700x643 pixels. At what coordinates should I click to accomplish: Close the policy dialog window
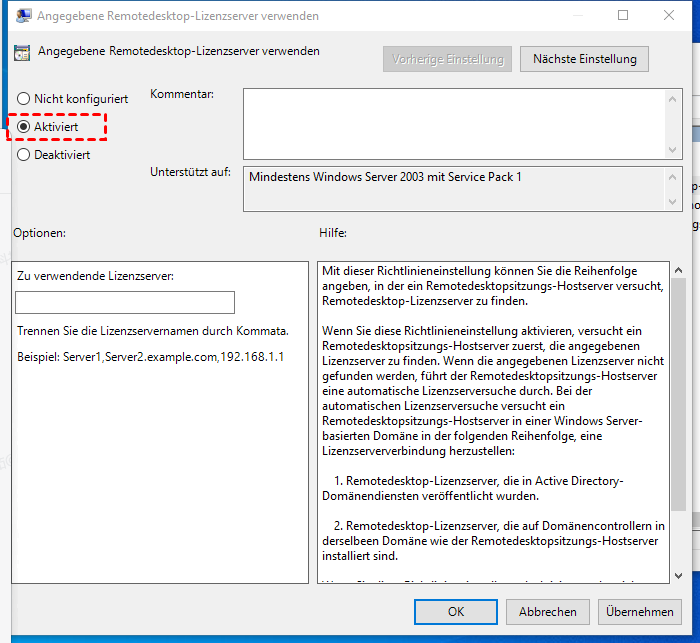tap(669, 15)
